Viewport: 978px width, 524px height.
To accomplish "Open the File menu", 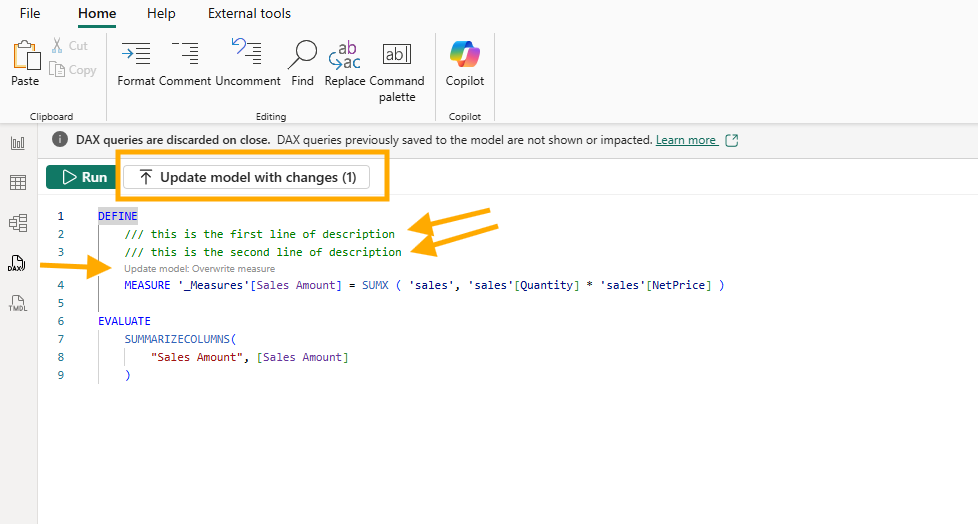I will pos(30,14).
